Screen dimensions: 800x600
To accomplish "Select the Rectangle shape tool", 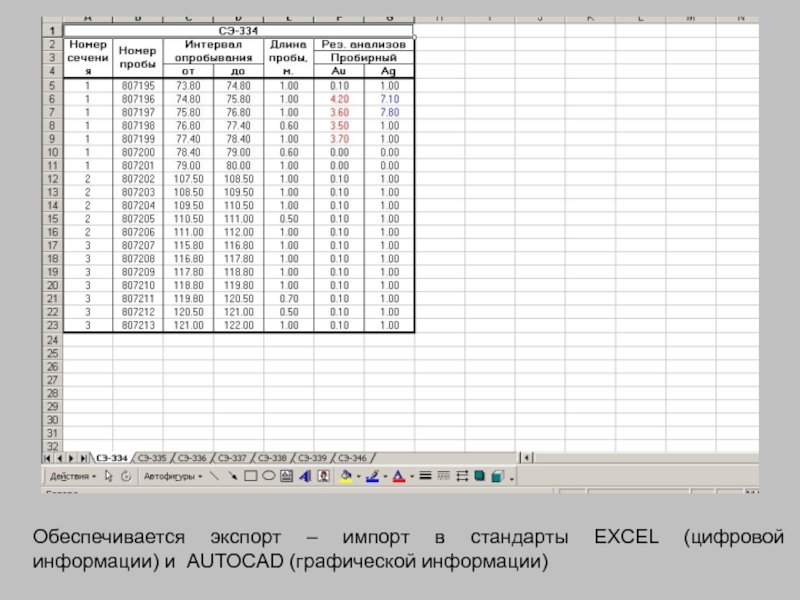I will click(x=251, y=477).
